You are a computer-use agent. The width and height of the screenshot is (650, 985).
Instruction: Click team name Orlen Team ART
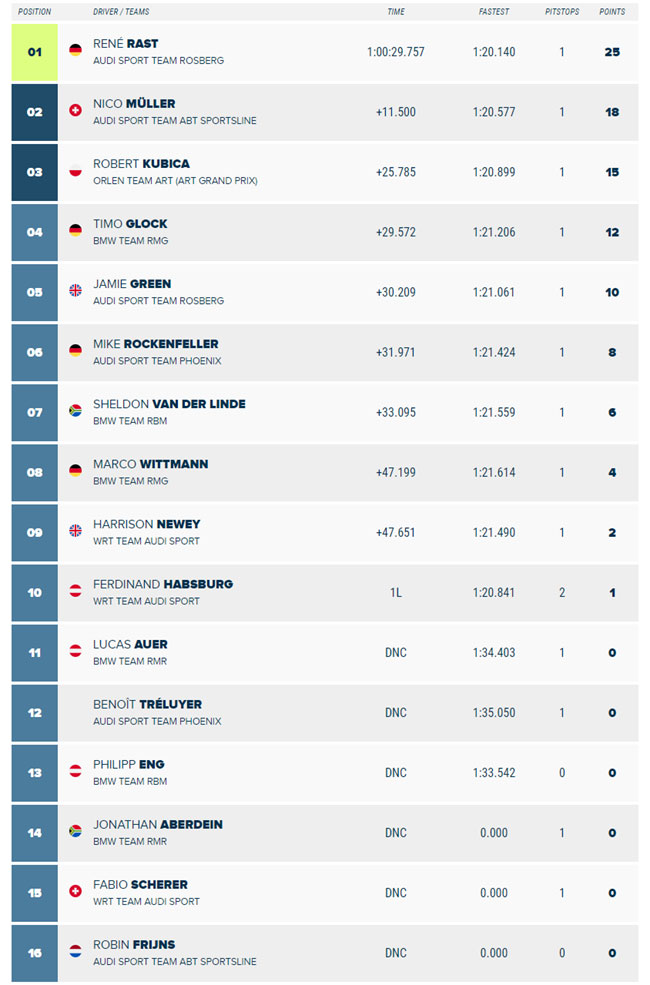(175, 181)
